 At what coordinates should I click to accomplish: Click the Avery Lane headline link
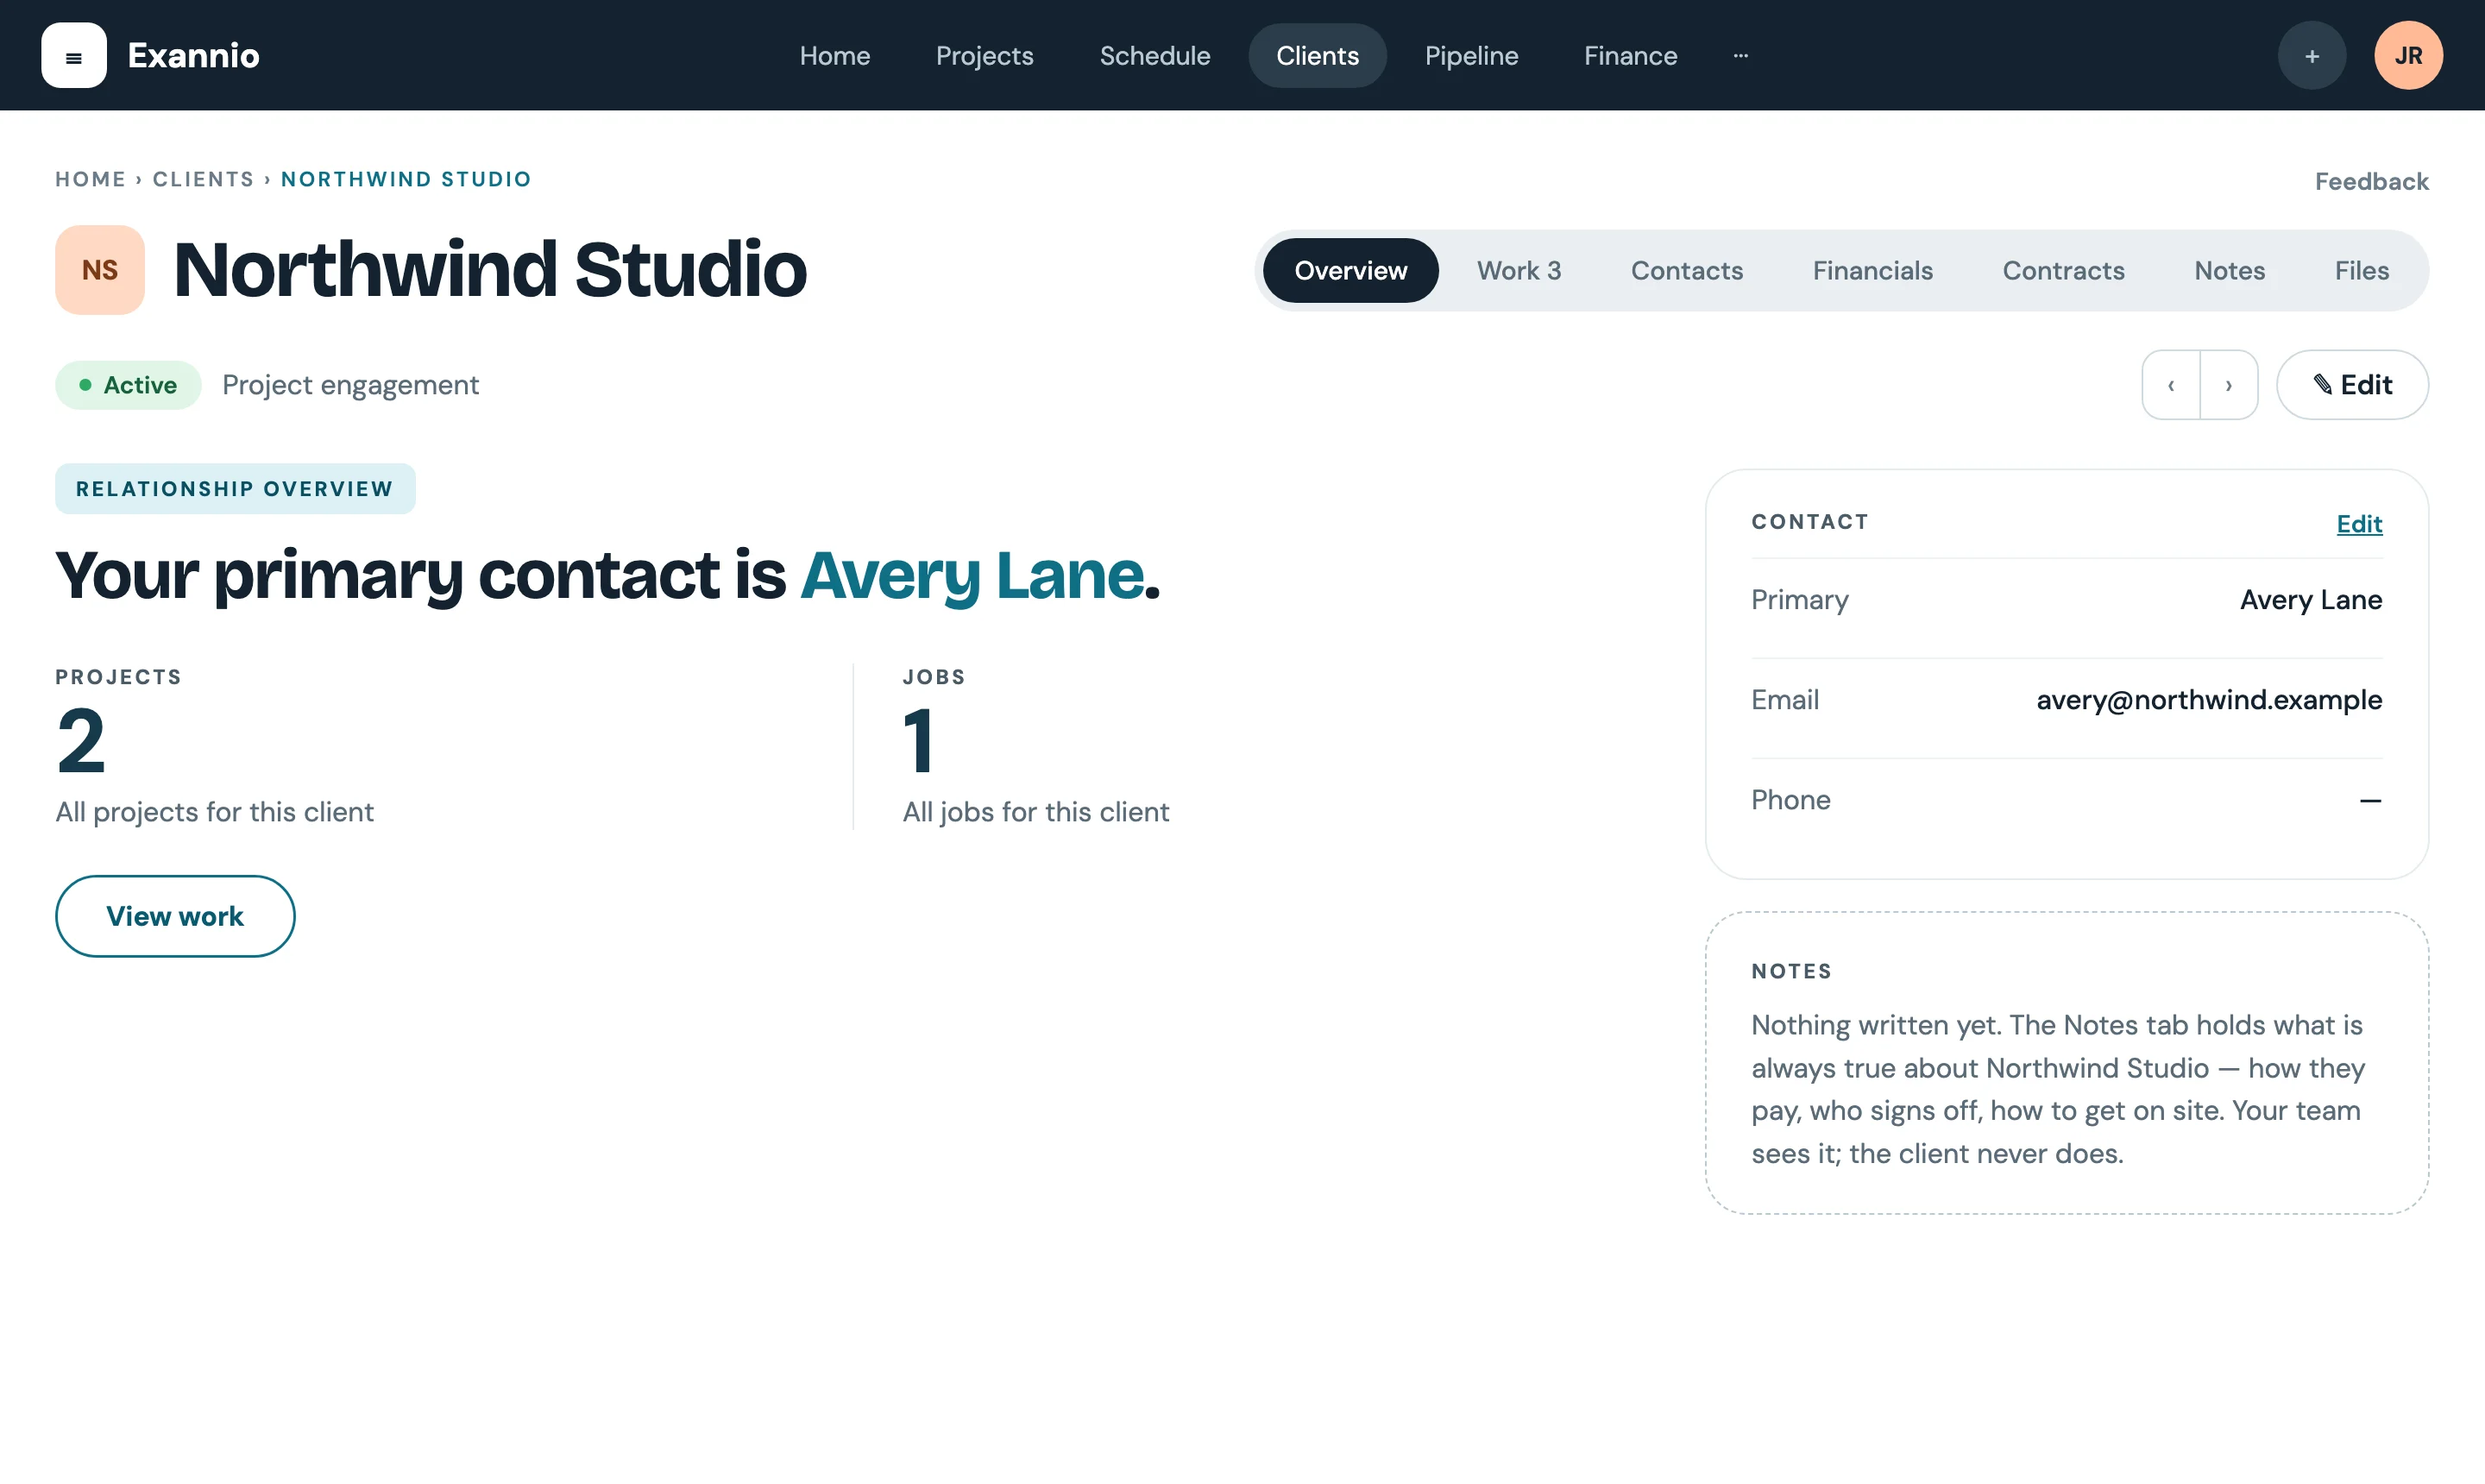point(972,575)
